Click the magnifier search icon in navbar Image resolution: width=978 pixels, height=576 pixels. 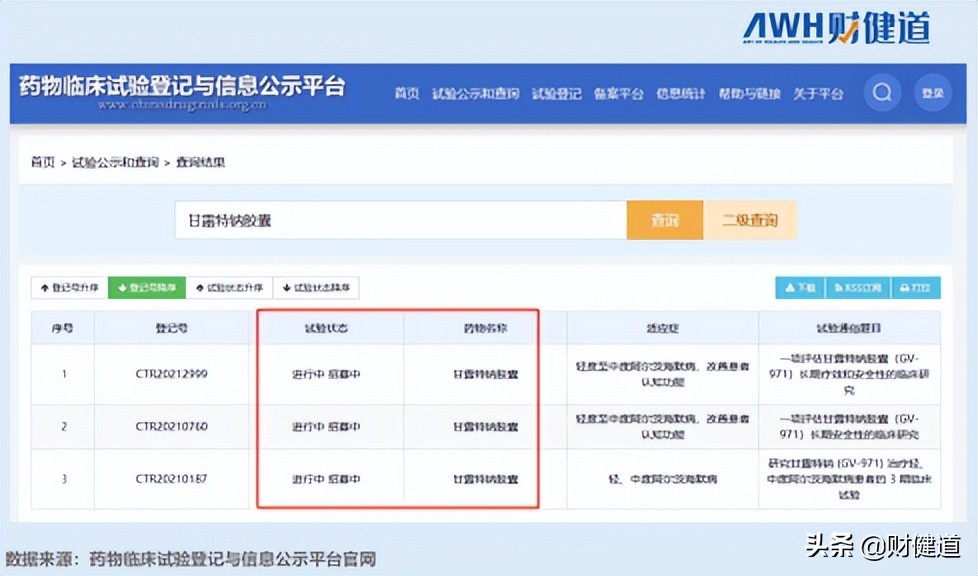[x=881, y=91]
